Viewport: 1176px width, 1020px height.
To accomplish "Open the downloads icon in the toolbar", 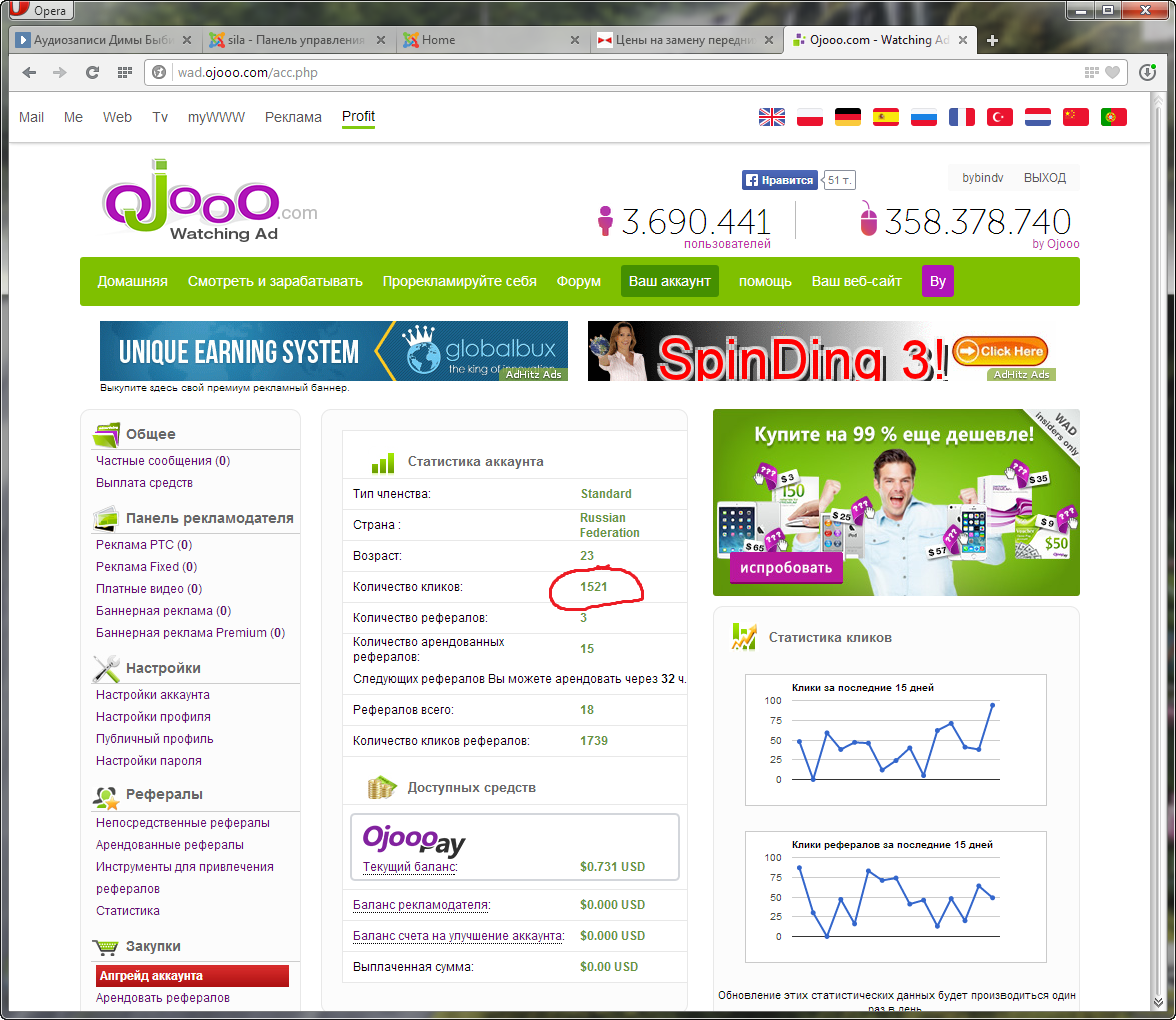I will [x=1147, y=73].
